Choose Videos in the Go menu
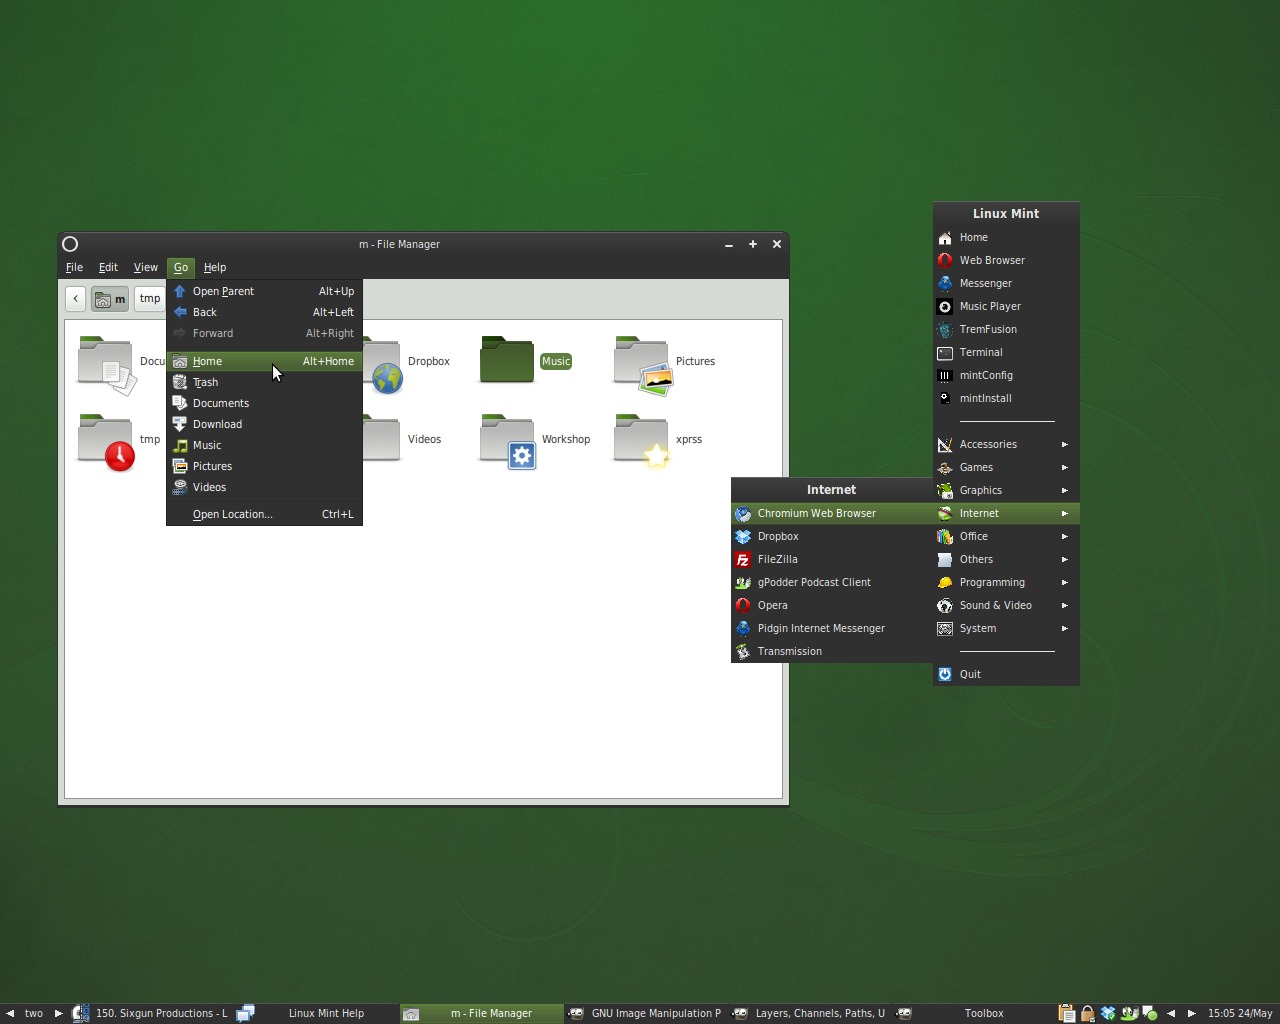Screen dimensions: 1280x1024 point(264,487)
